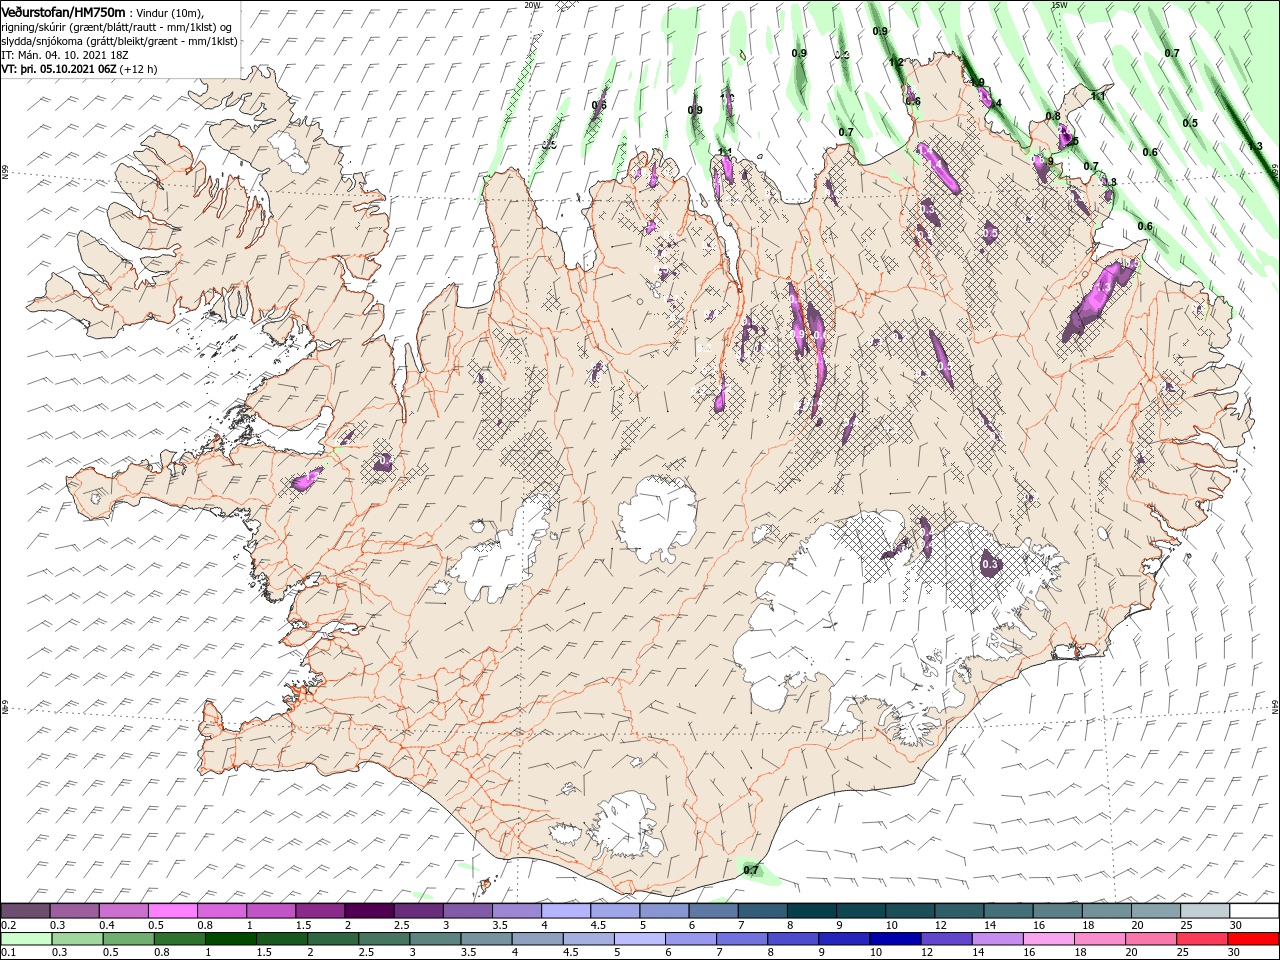Select the 'IT: Mán. 04. 10. 2021 18Z' line
This screenshot has height=960, width=1280.
[67, 55]
